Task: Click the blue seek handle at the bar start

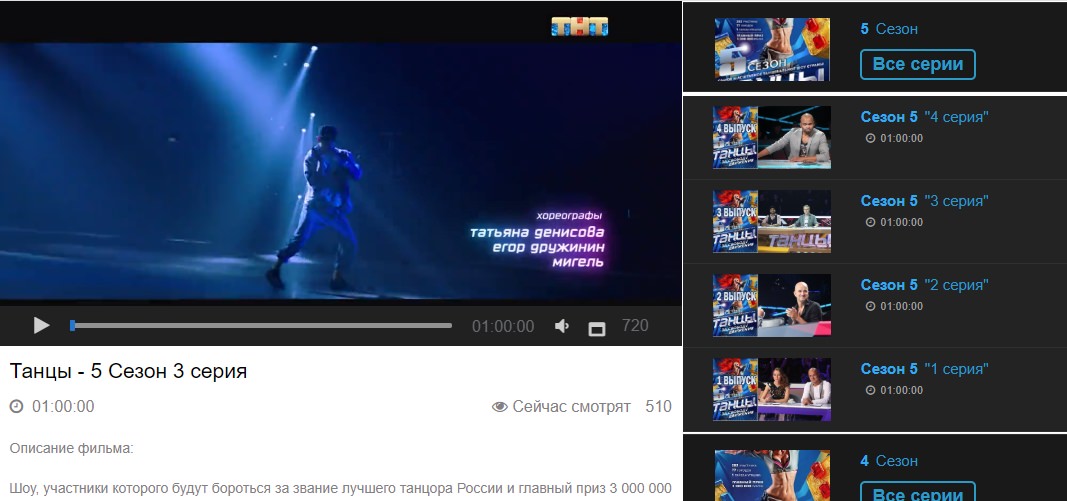Action: tap(73, 326)
